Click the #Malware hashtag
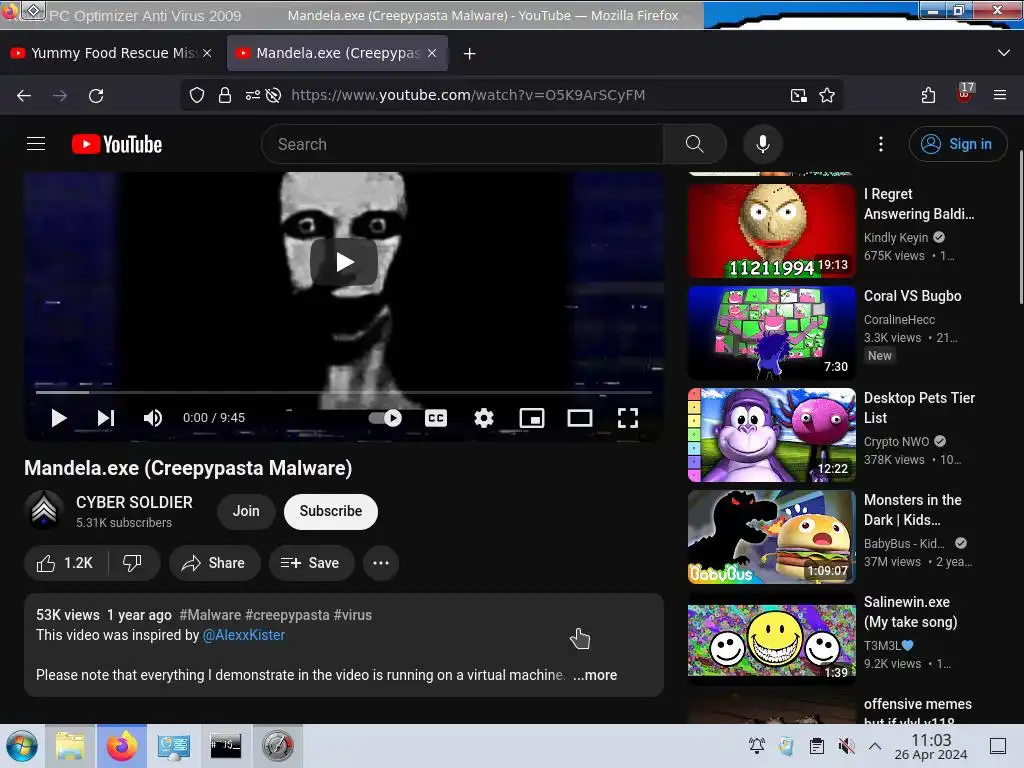The width and height of the screenshot is (1024, 768). 210,615
